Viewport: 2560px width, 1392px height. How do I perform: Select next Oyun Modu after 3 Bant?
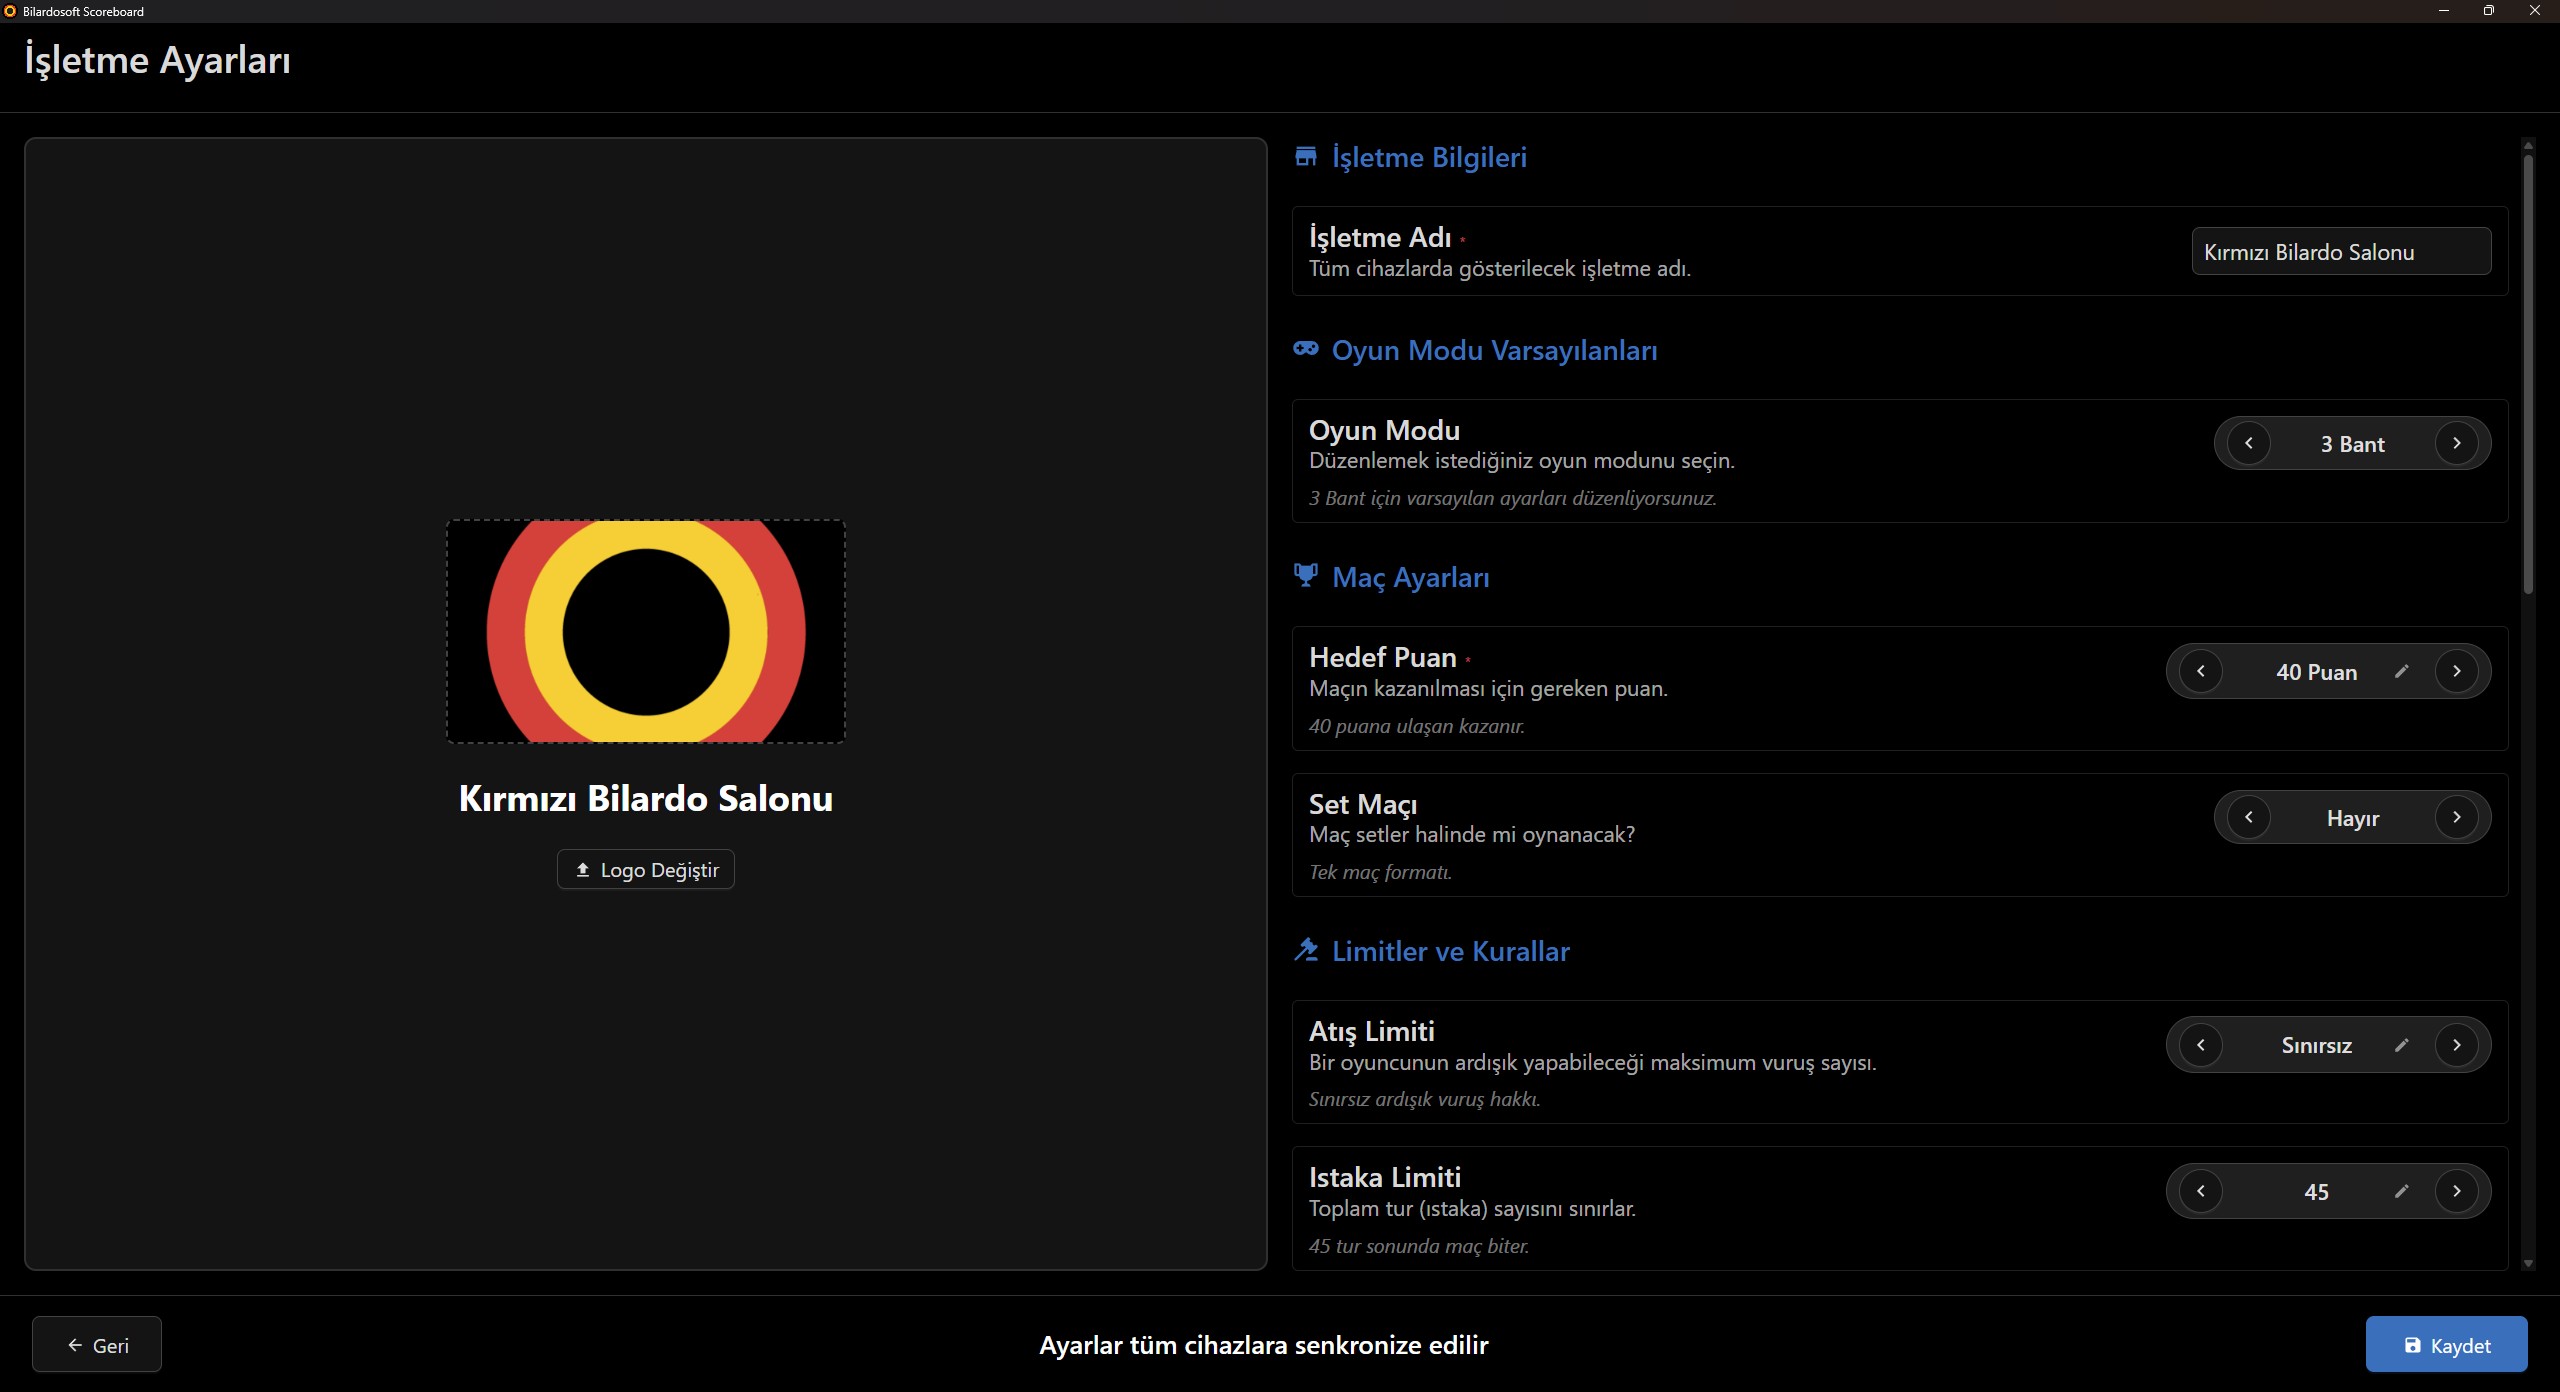pos(2456,443)
